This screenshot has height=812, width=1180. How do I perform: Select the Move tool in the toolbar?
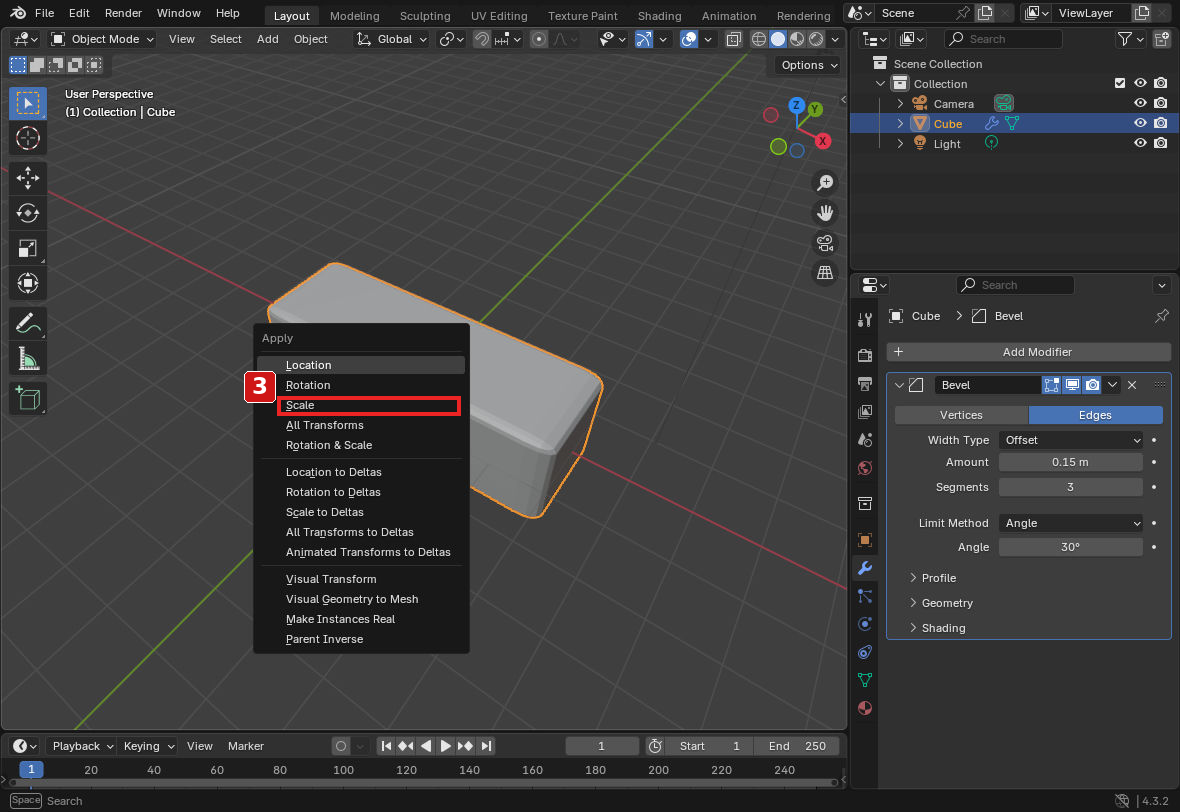click(28, 178)
